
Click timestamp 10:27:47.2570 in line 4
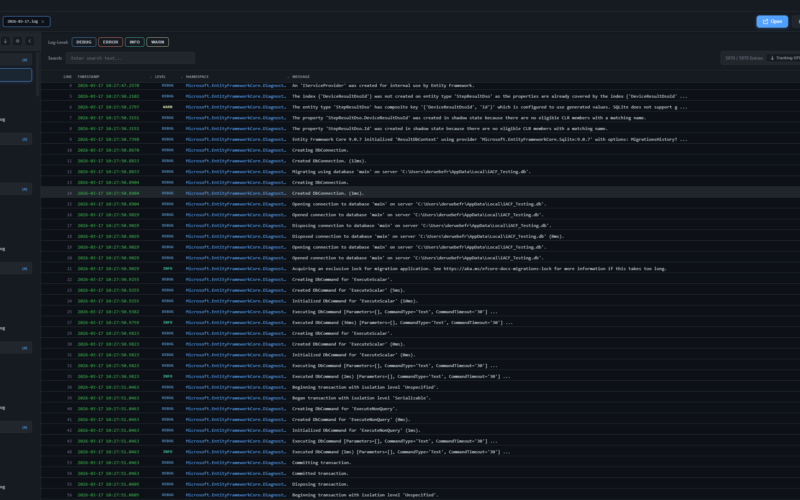pyautogui.click(x=108, y=85)
